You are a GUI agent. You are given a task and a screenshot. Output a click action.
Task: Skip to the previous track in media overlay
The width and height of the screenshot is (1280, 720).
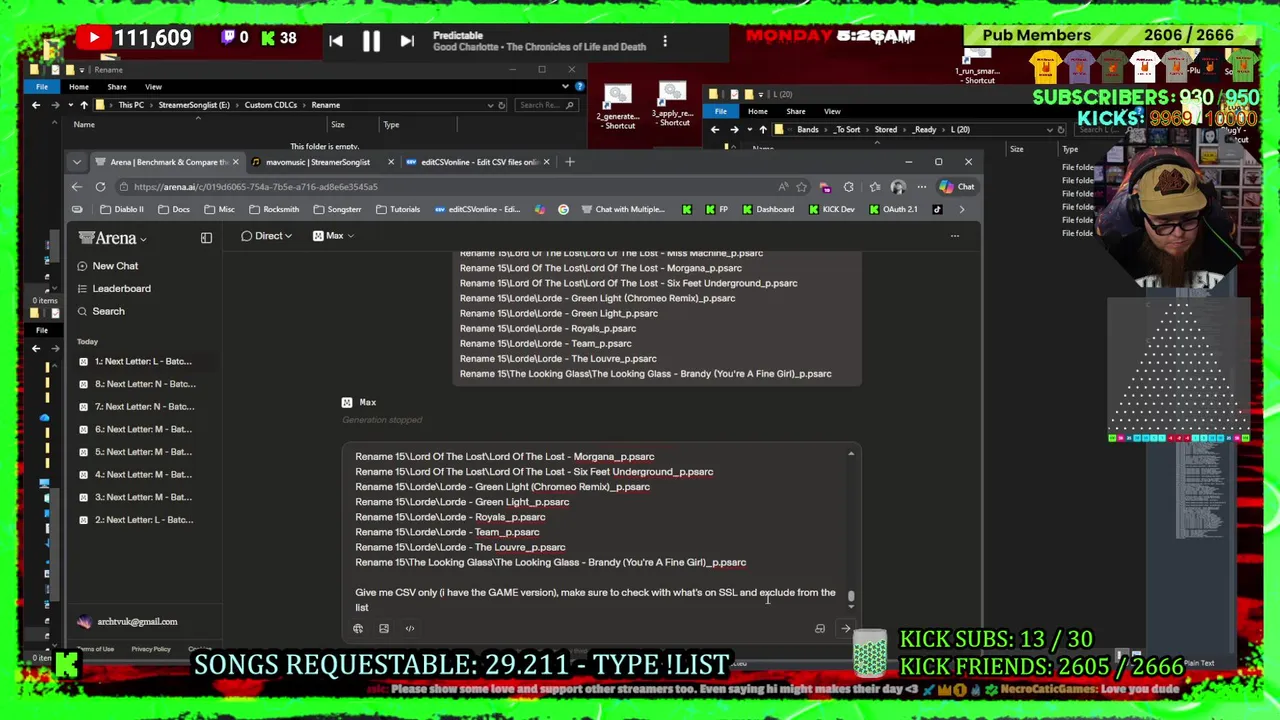click(x=336, y=41)
